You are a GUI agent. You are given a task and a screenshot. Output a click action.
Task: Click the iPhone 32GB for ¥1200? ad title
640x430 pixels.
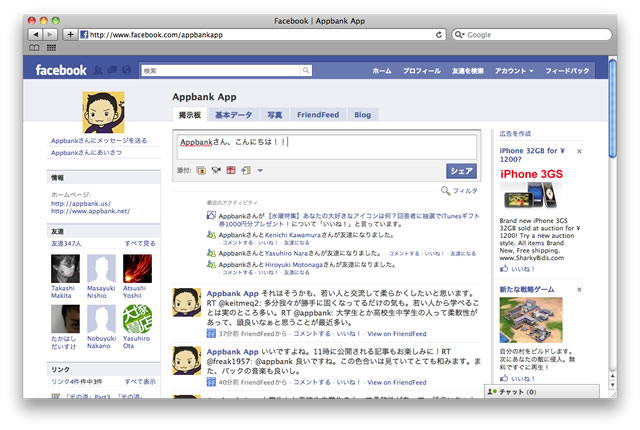click(532, 155)
